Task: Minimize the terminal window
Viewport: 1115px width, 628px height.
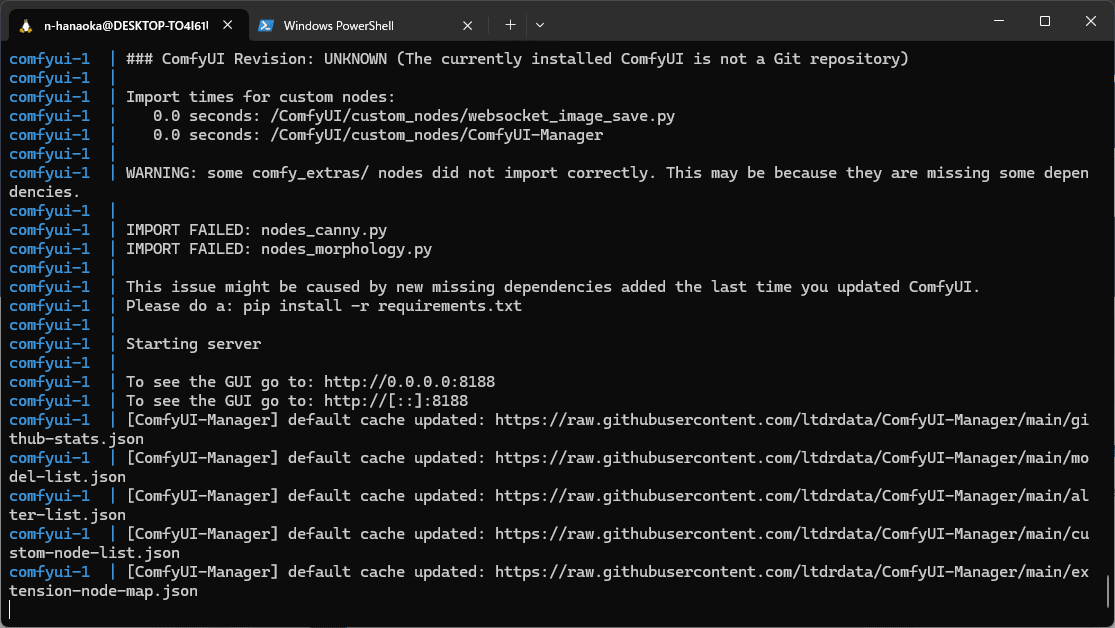Action: coord(999,21)
